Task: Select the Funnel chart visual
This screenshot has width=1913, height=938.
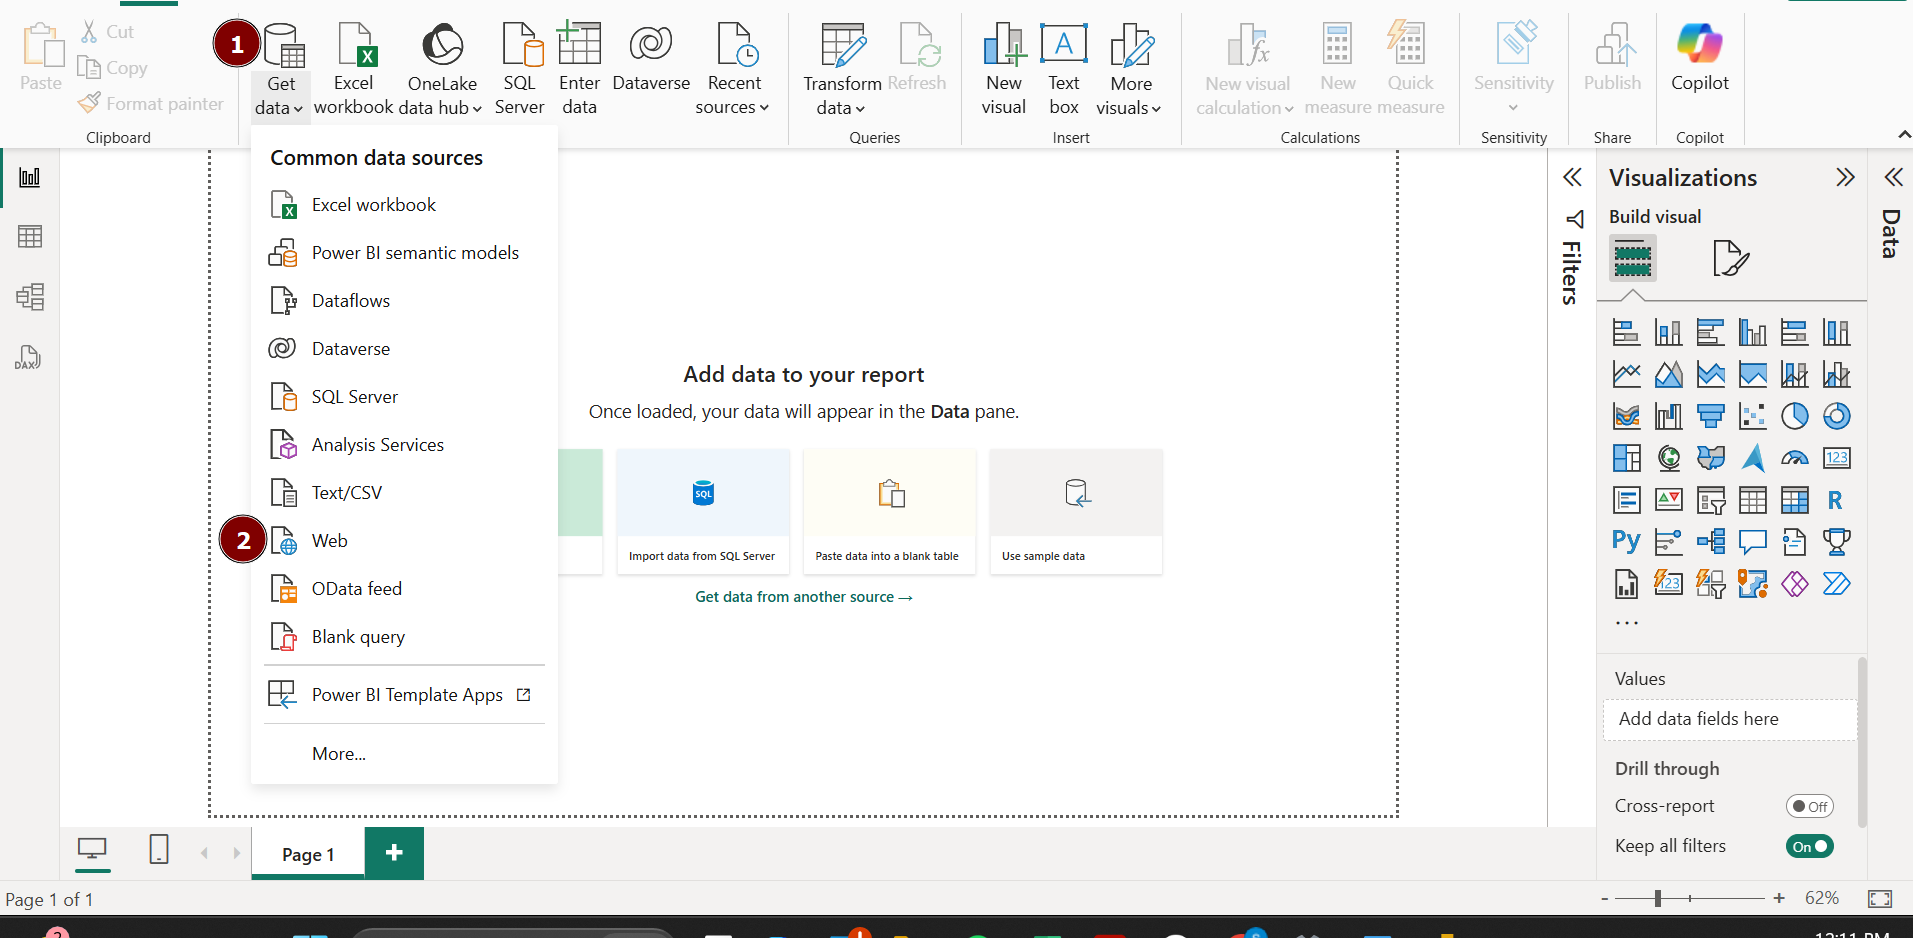Action: (x=1711, y=416)
